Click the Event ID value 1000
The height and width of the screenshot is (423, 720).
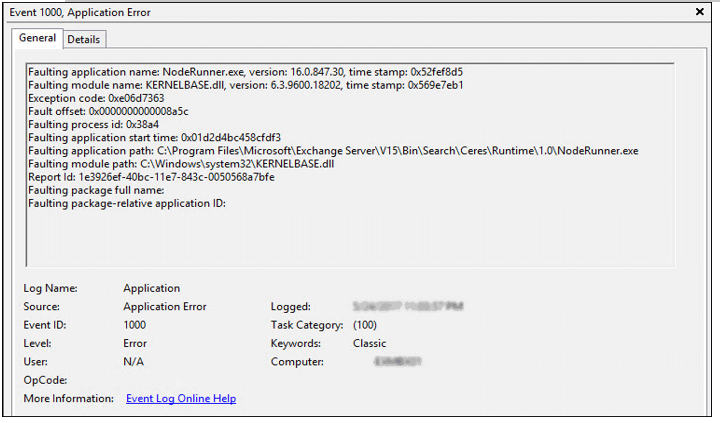[x=134, y=325]
